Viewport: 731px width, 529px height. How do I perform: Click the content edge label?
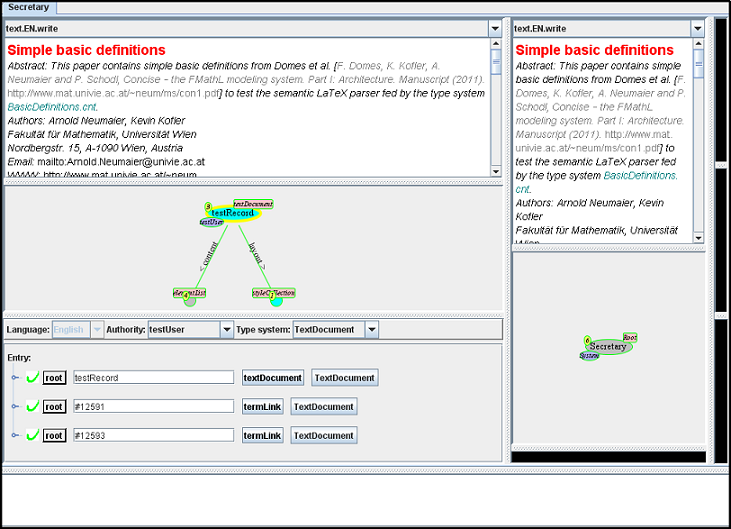coord(208,256)
